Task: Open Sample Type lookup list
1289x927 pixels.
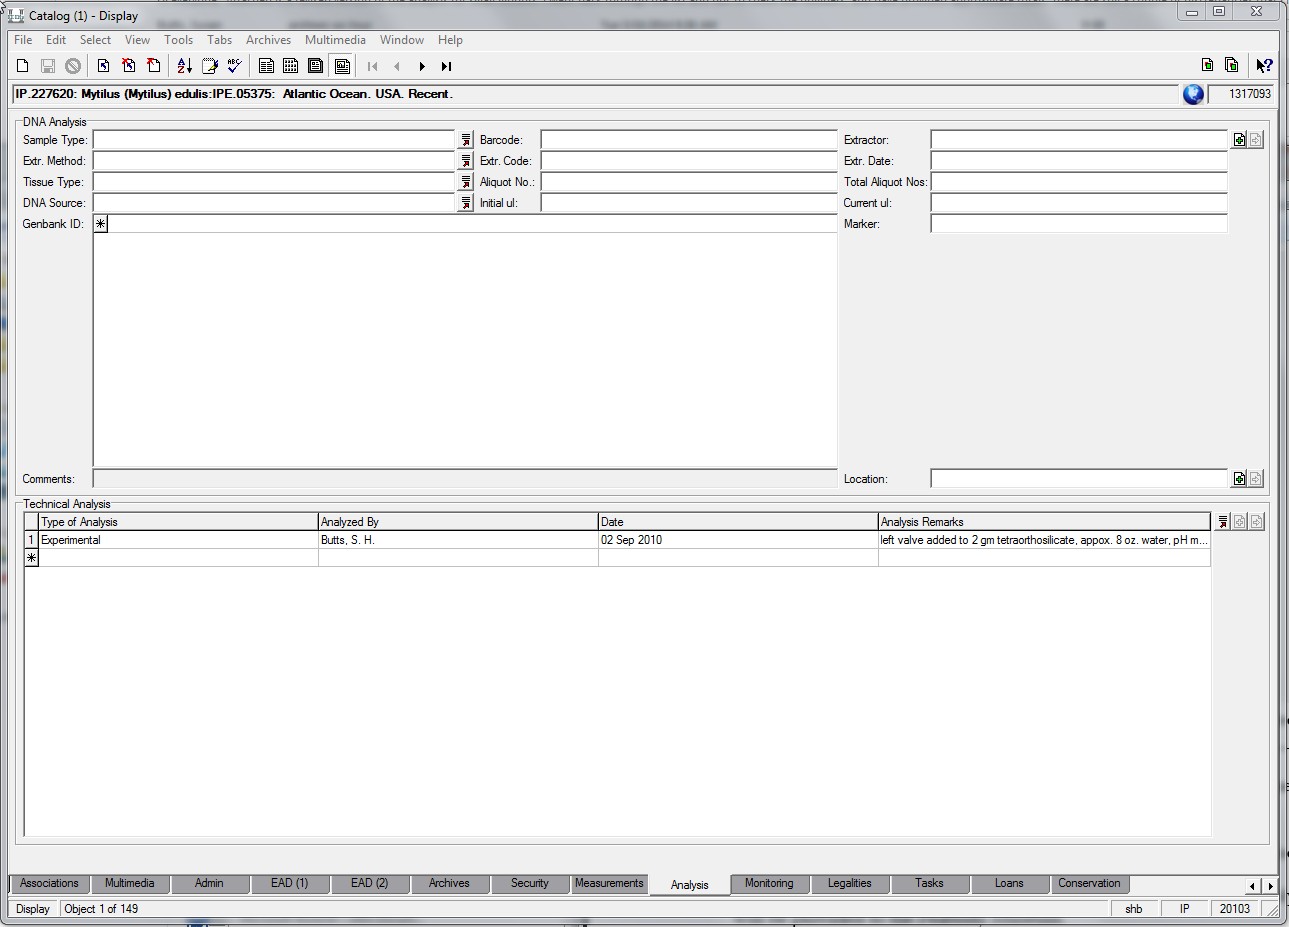Action: click(x=466, y=140)
